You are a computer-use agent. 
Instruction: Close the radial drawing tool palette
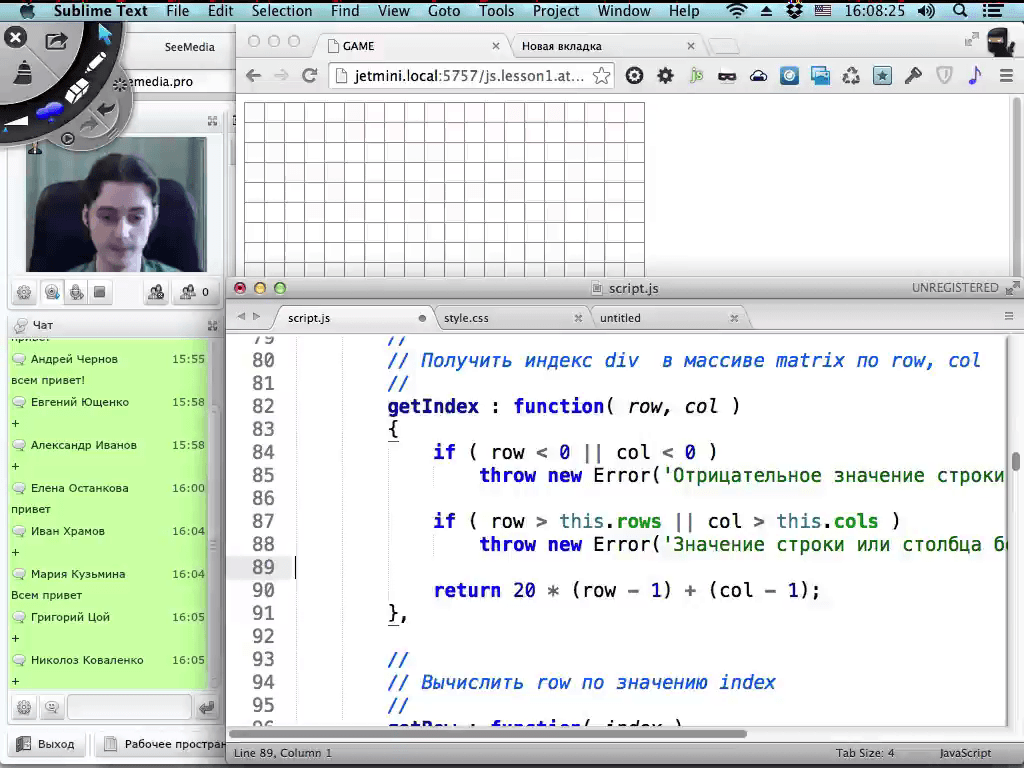(15, 38)
